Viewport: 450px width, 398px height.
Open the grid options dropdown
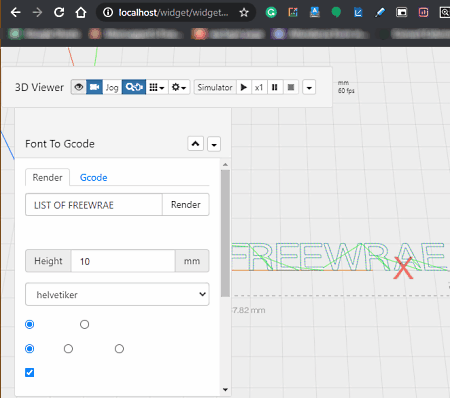(x=157, y=87)
